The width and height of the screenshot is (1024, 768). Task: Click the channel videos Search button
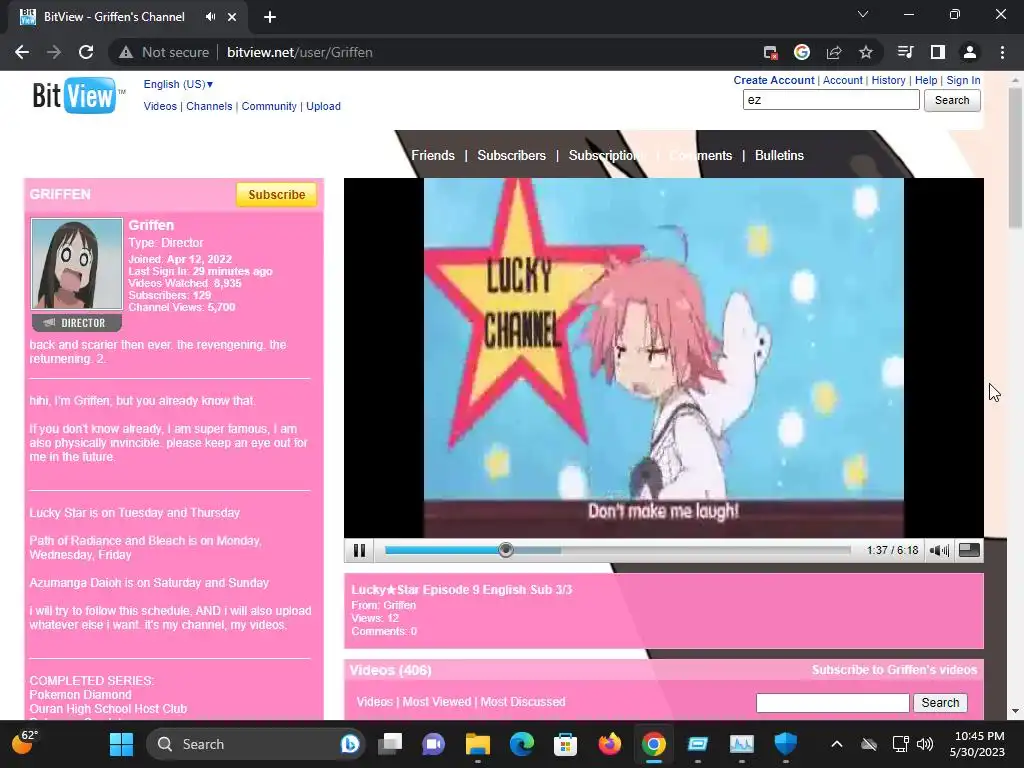(x=940, y=703)
